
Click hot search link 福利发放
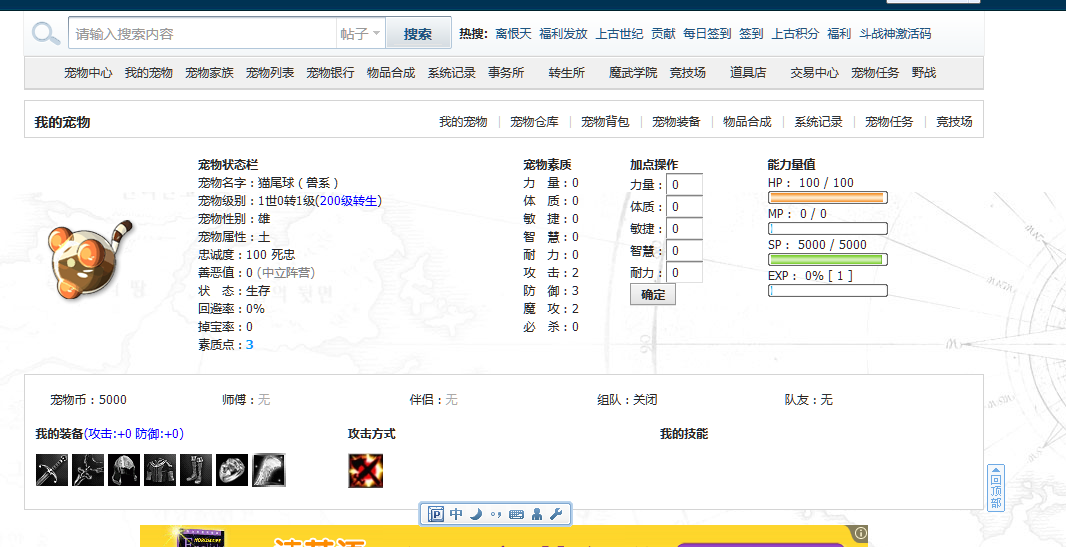click(563, 33)
